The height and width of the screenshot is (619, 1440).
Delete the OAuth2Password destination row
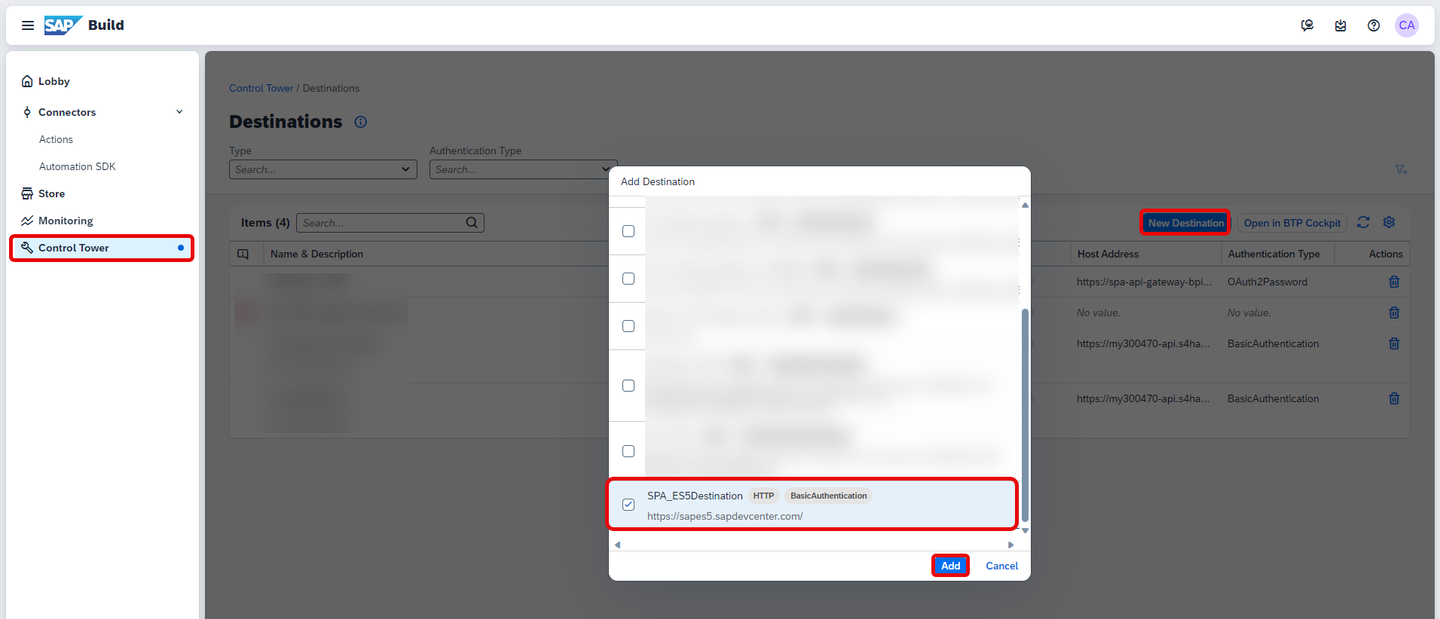1394,282
